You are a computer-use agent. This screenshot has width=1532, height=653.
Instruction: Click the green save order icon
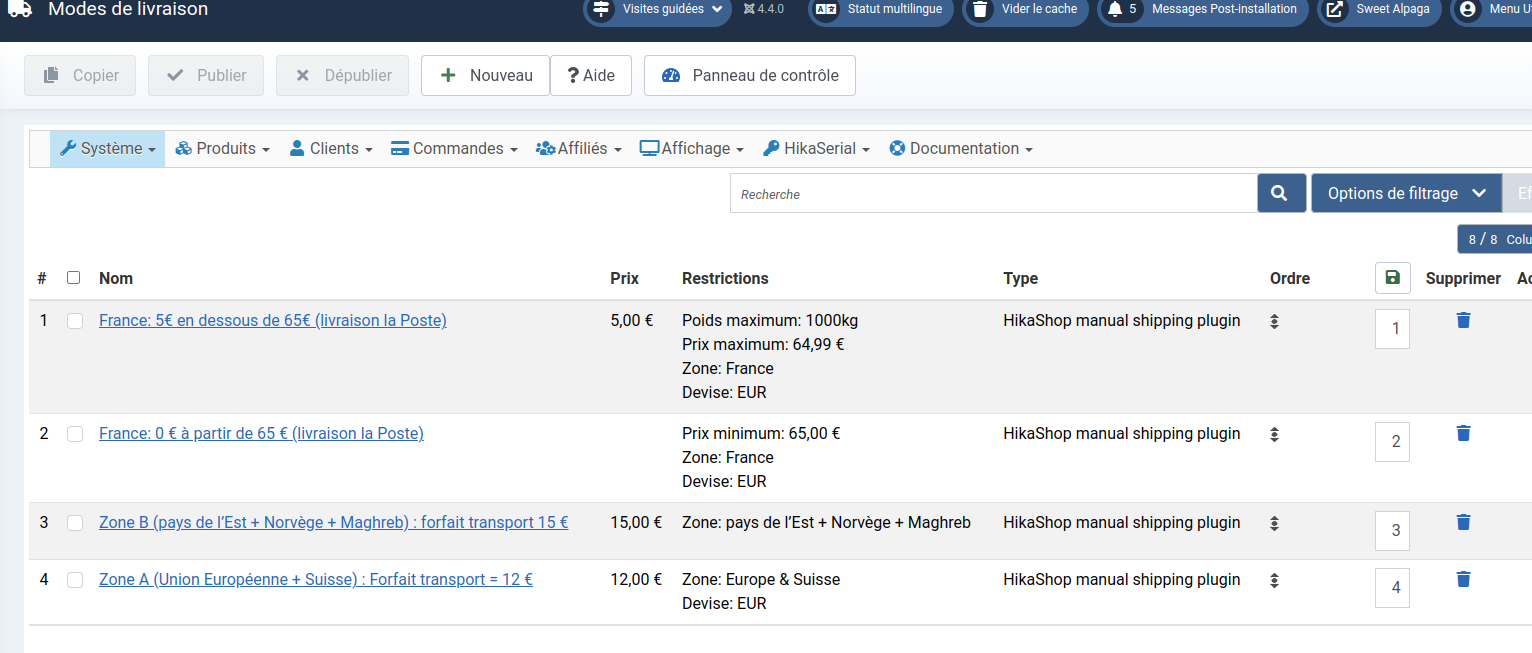[x=1392, y=278]
